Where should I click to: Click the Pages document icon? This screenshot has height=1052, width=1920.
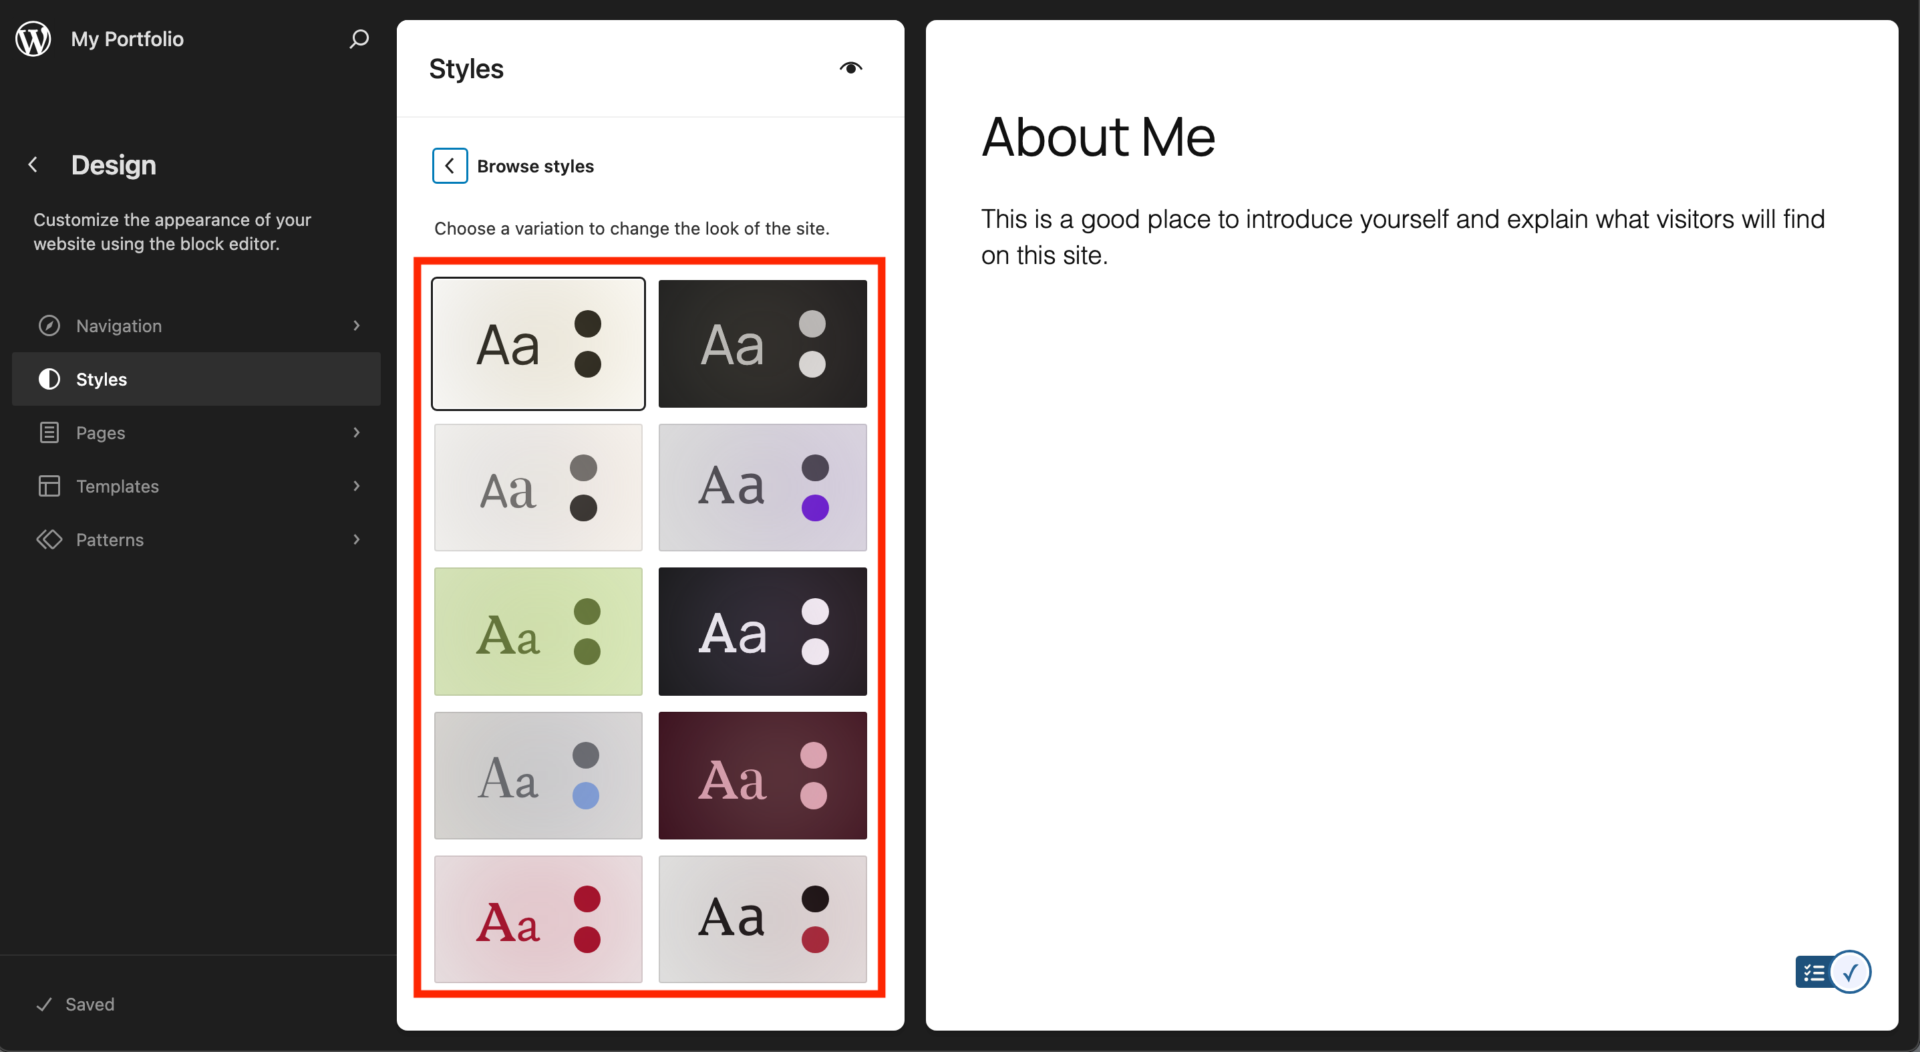click(x=49, y=433)
